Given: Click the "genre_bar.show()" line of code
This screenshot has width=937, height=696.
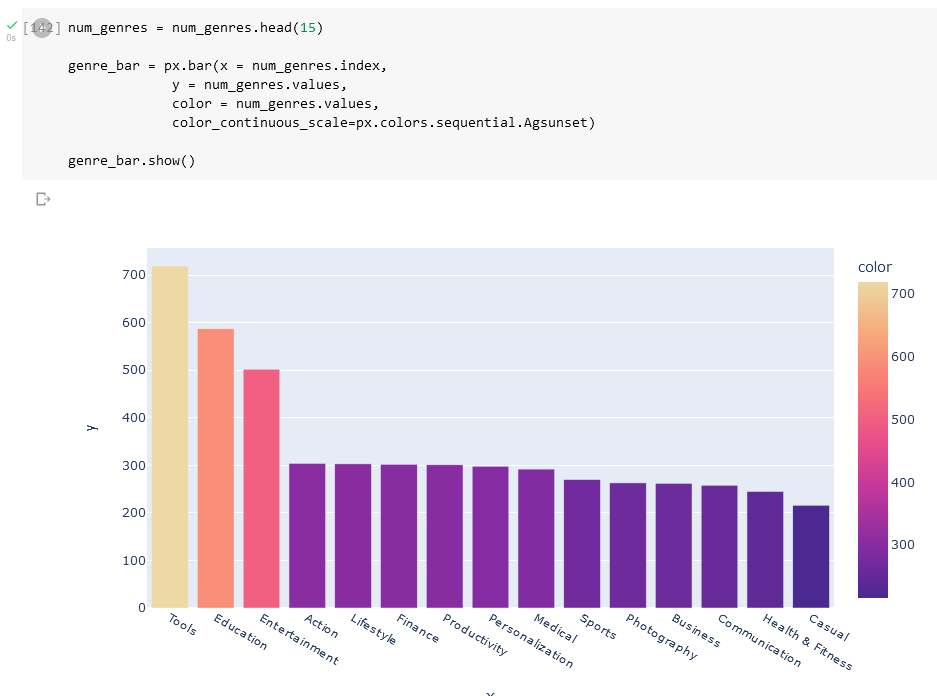Looking at the screenshot, I should point(131,160).
